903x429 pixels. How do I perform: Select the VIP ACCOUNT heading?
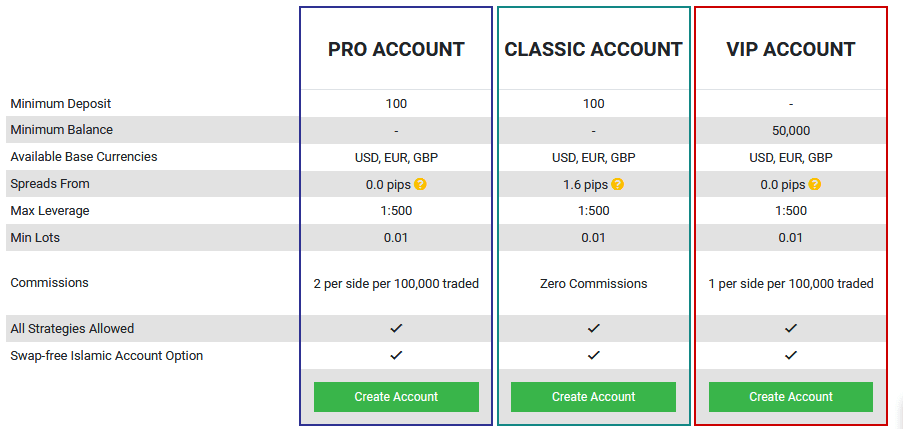pyautogui.click(x=791, y=50)
